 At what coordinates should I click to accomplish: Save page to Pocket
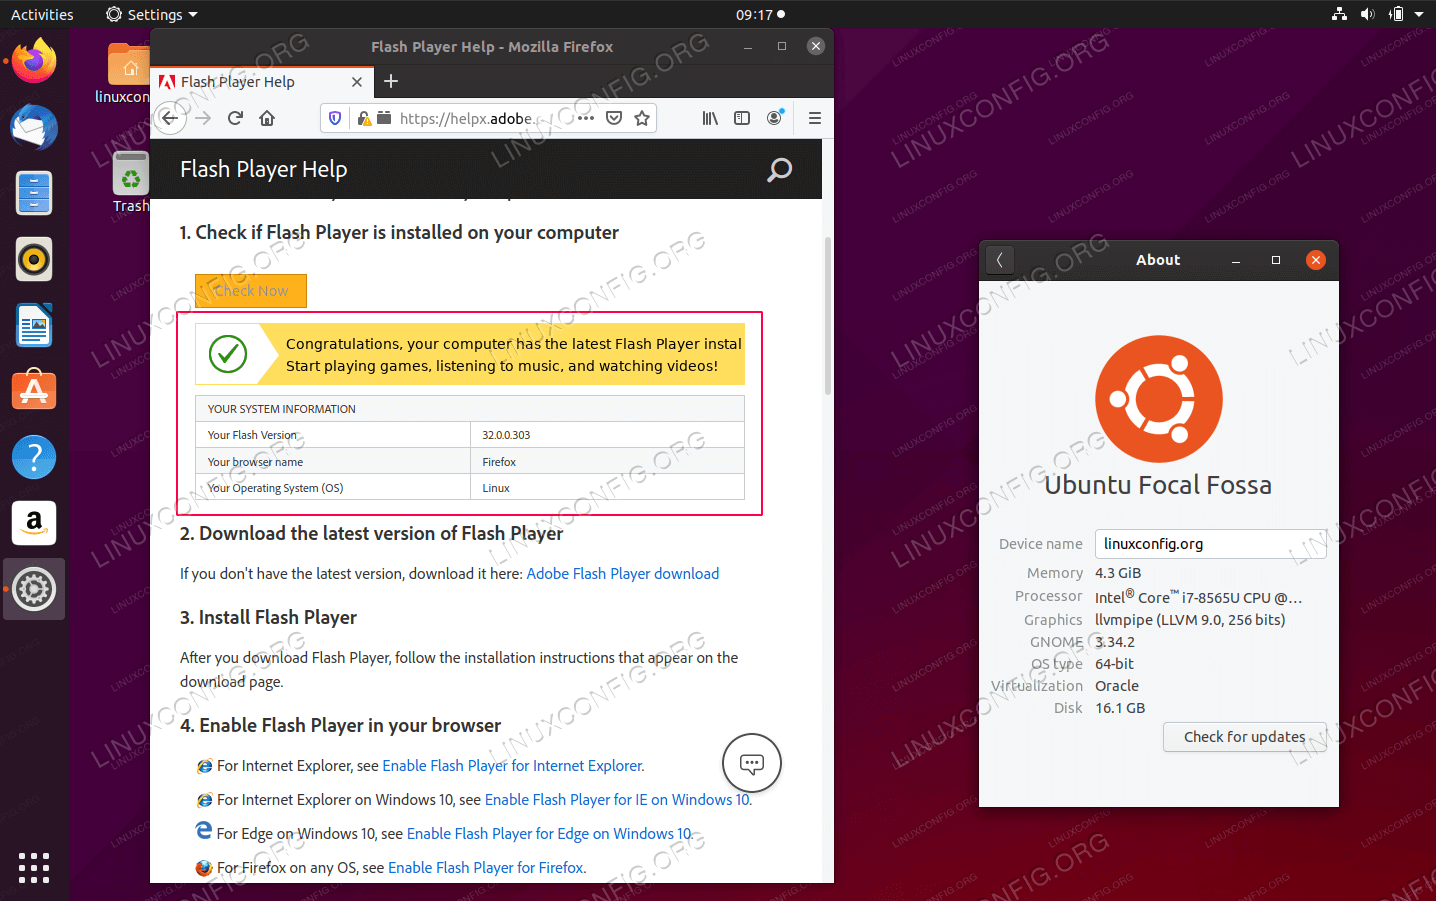tap(614, 118)
